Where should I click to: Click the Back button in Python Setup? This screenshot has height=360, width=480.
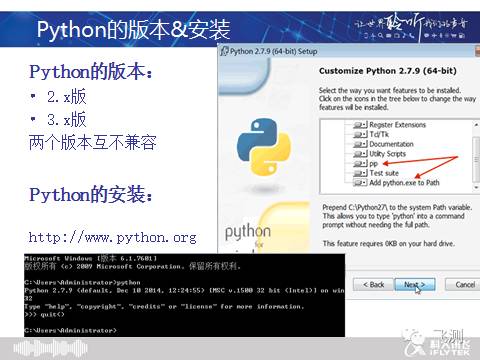click(373, 285)
